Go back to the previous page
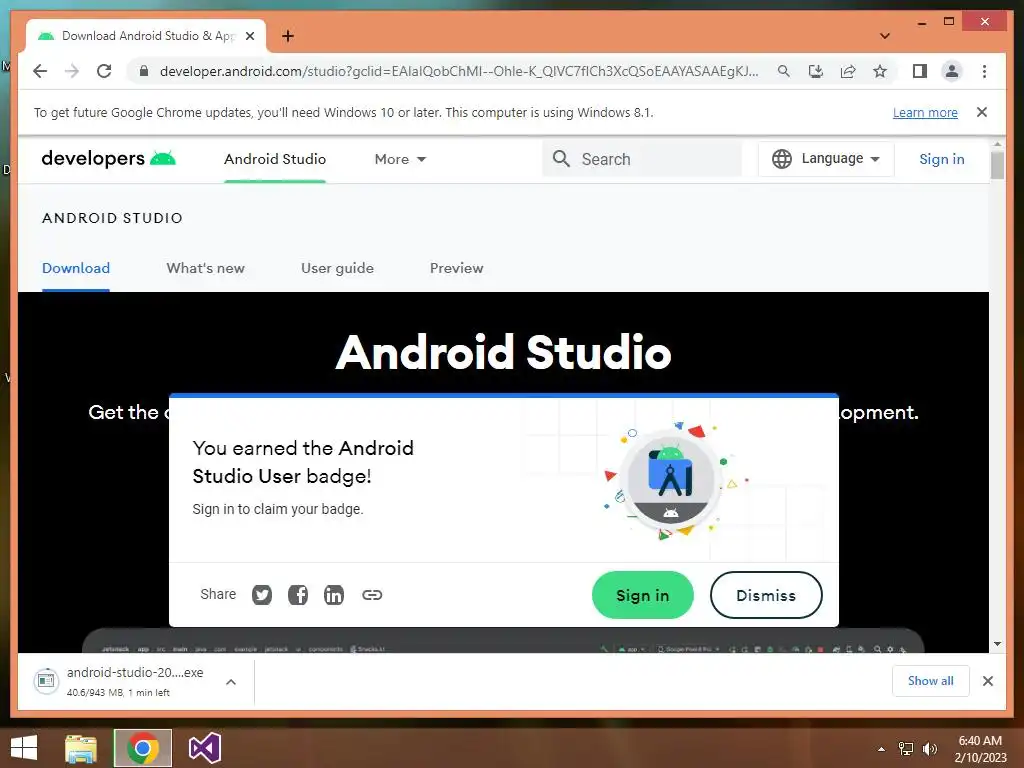Screen dimensions: 1024x768 pos(40,71)
